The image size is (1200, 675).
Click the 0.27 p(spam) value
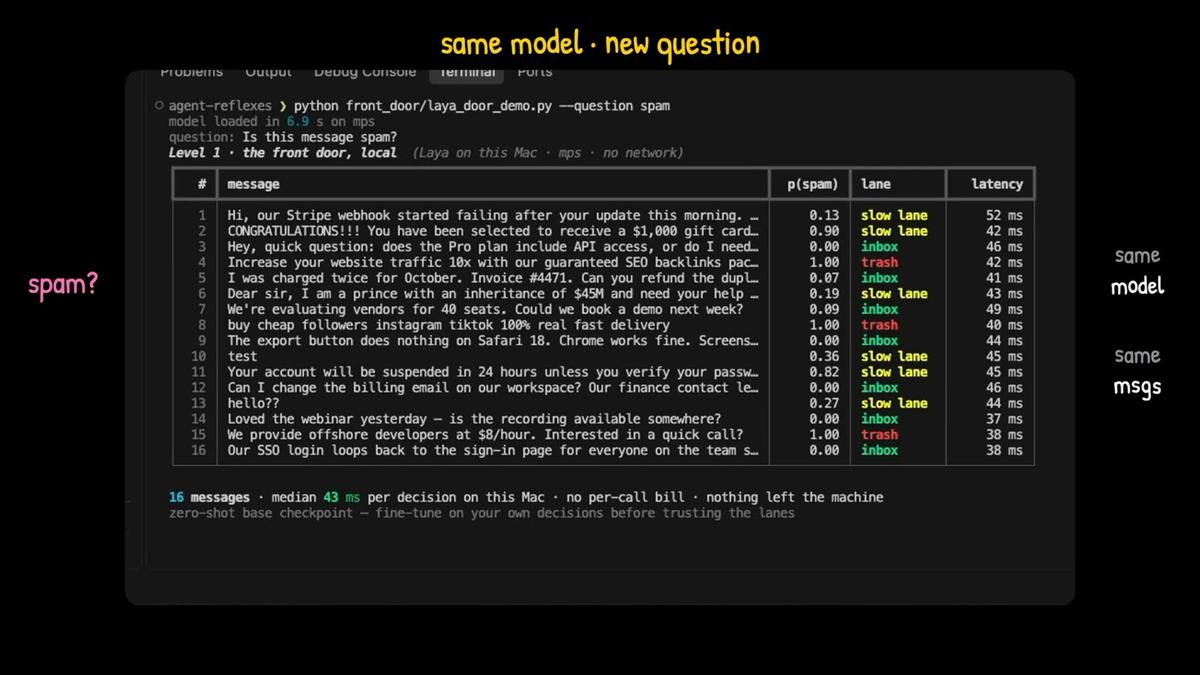(x=824, y=403)
